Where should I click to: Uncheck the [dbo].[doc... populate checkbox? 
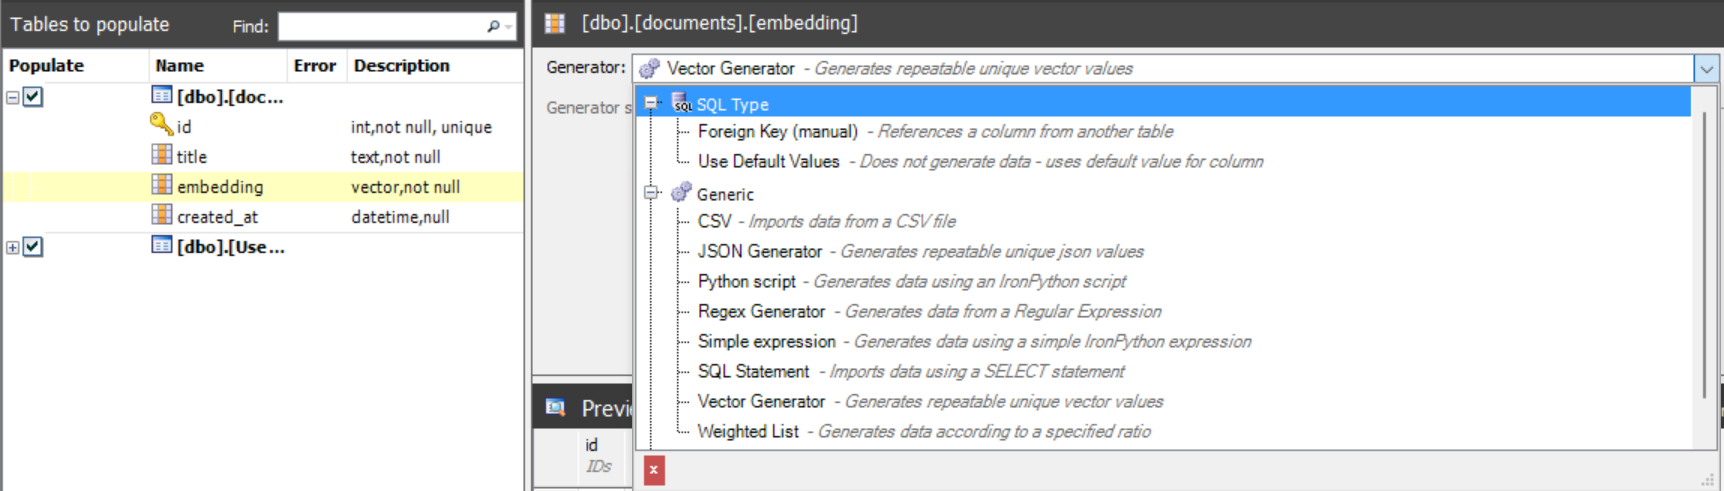click(x=33, y=97)
